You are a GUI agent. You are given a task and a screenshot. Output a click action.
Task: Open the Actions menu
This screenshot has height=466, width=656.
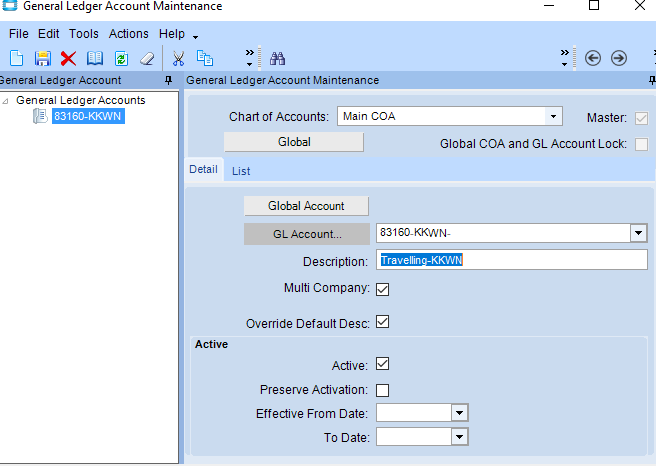(128, 33)
